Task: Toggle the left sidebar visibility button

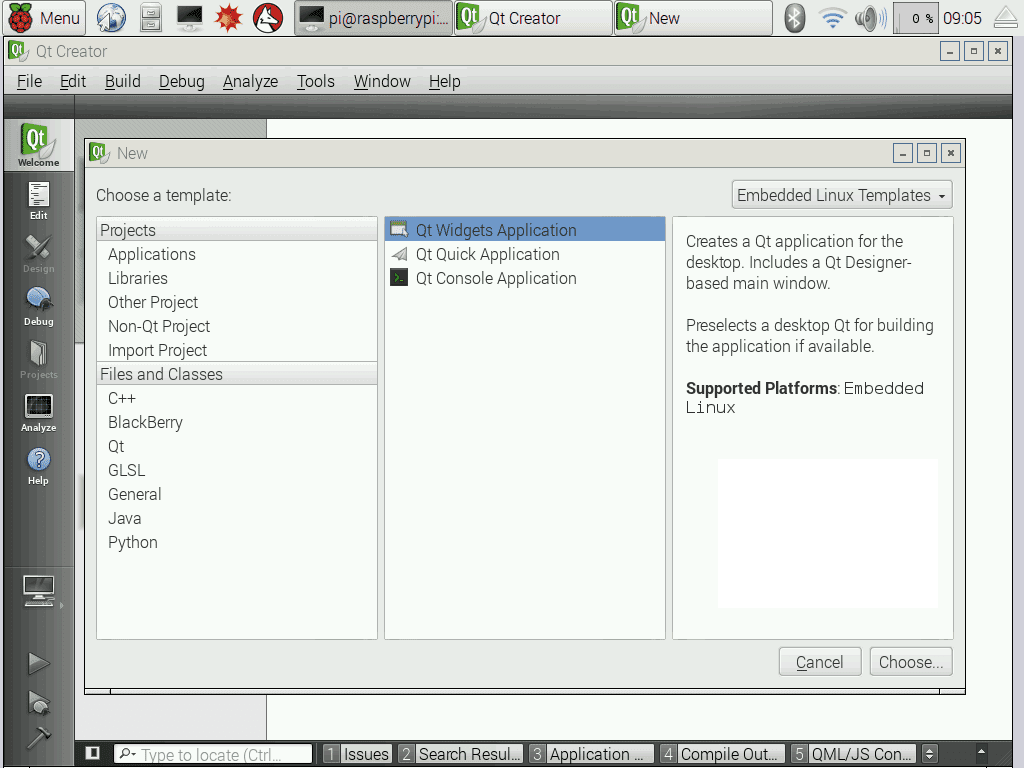Action: tap(92, 754)
